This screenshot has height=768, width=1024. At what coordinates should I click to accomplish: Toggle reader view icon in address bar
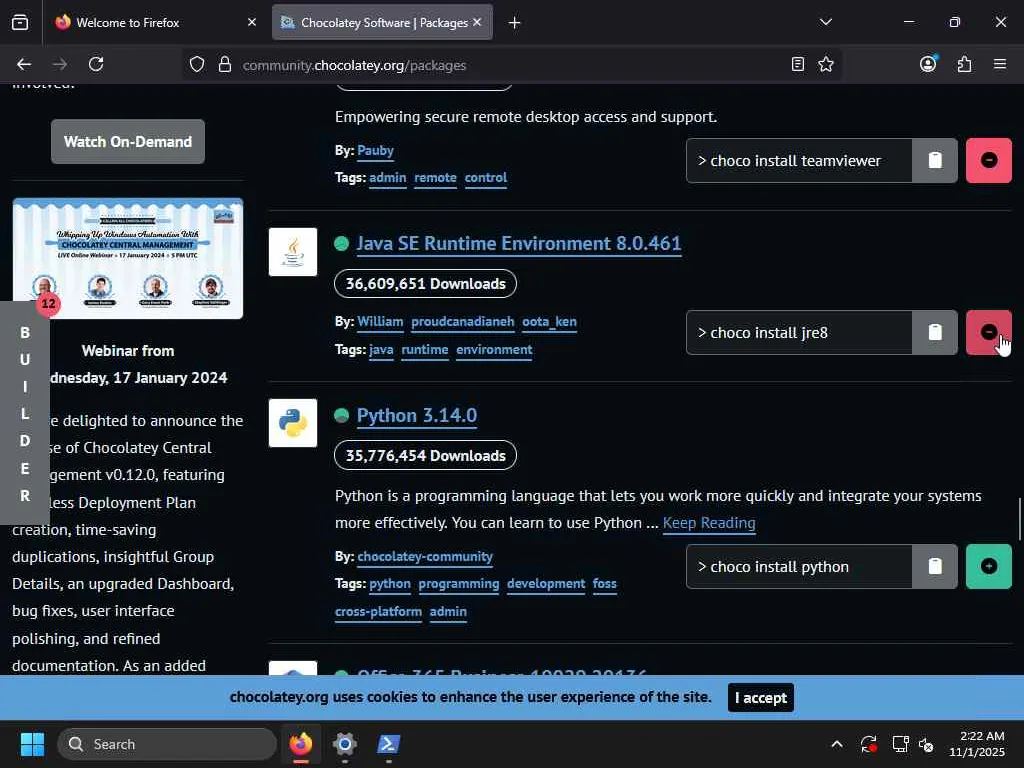point(797,64)
